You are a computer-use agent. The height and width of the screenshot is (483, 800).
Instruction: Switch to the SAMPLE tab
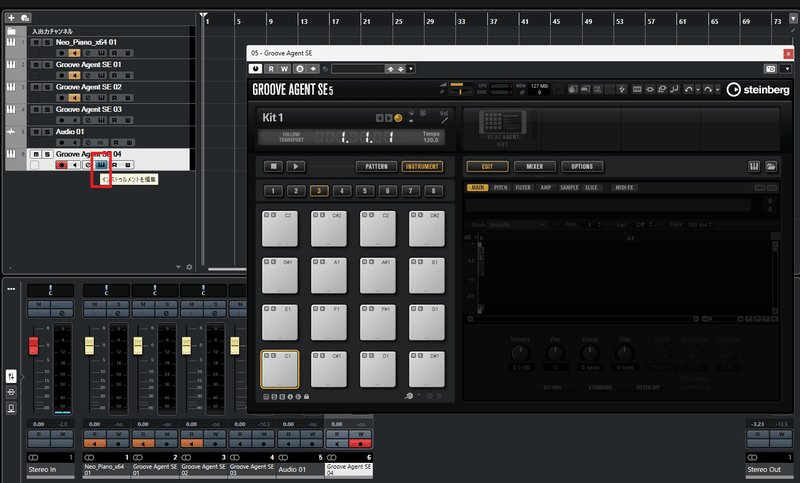pos(569,188)
